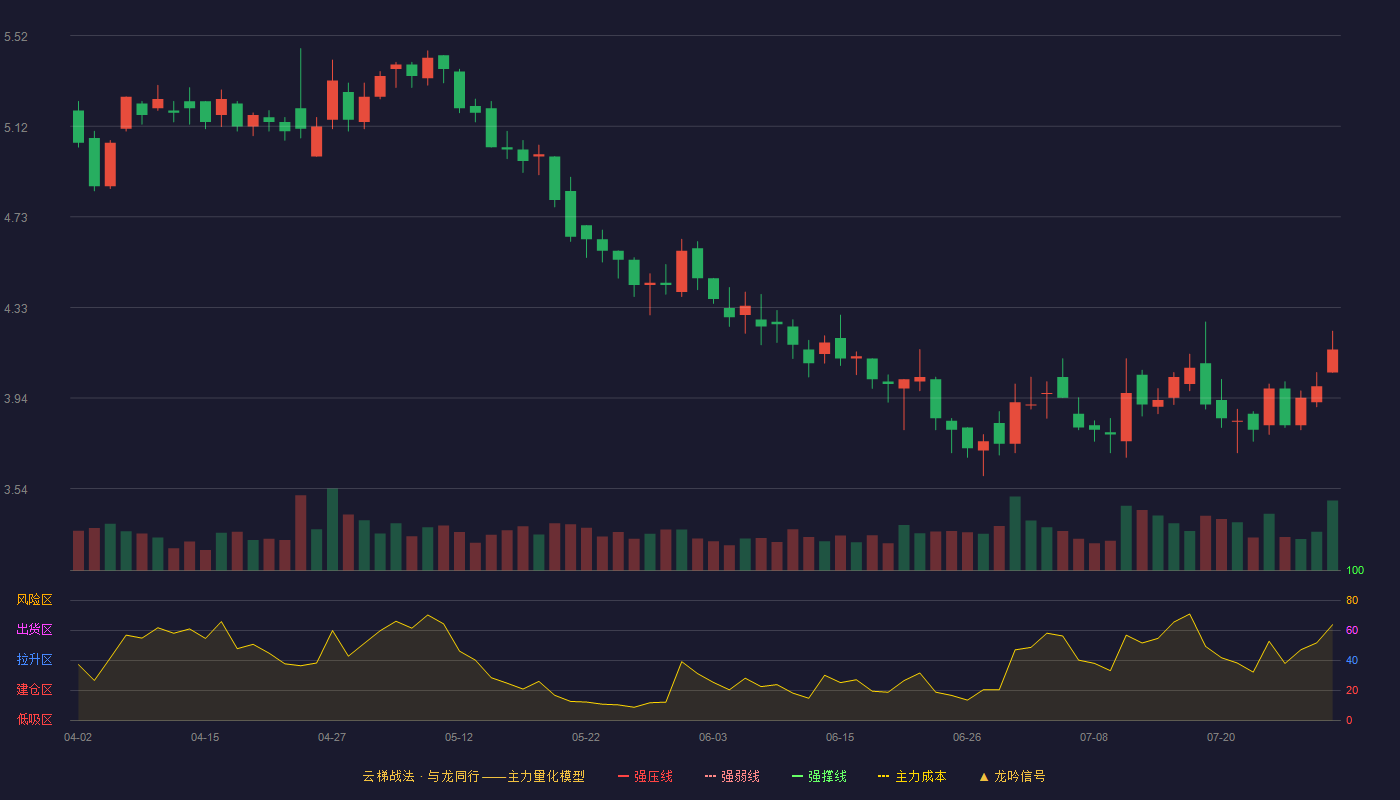Select the 风险区 zone label
This screenshot has height=800, width=1400.
point(34,600)
